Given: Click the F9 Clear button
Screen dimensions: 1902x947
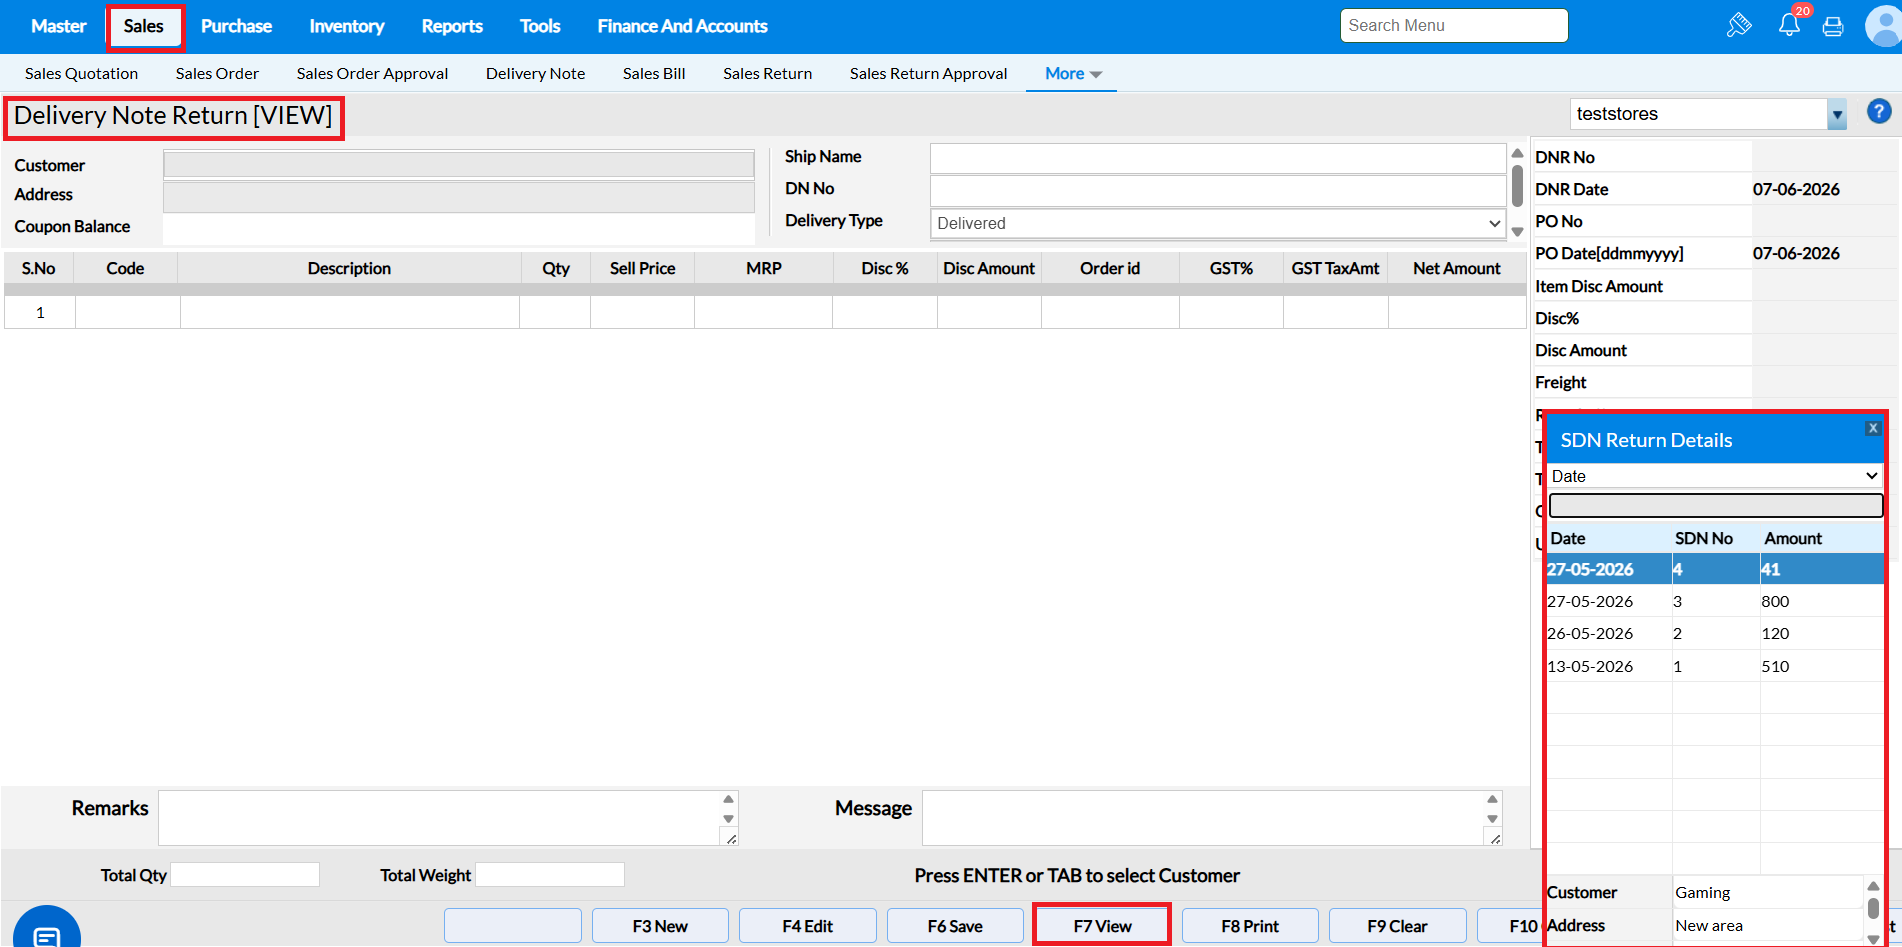Looking at the screenshot, I should click(x=1397, y=926).
